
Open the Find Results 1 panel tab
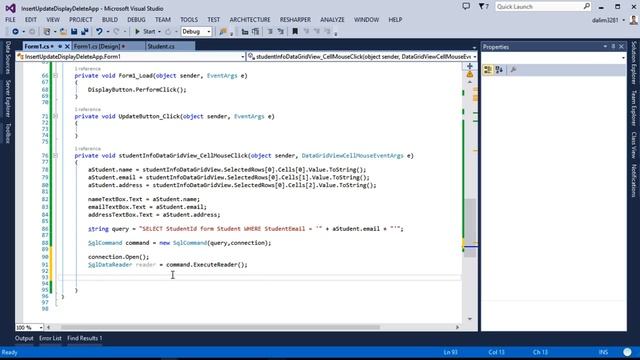point(84,338)
